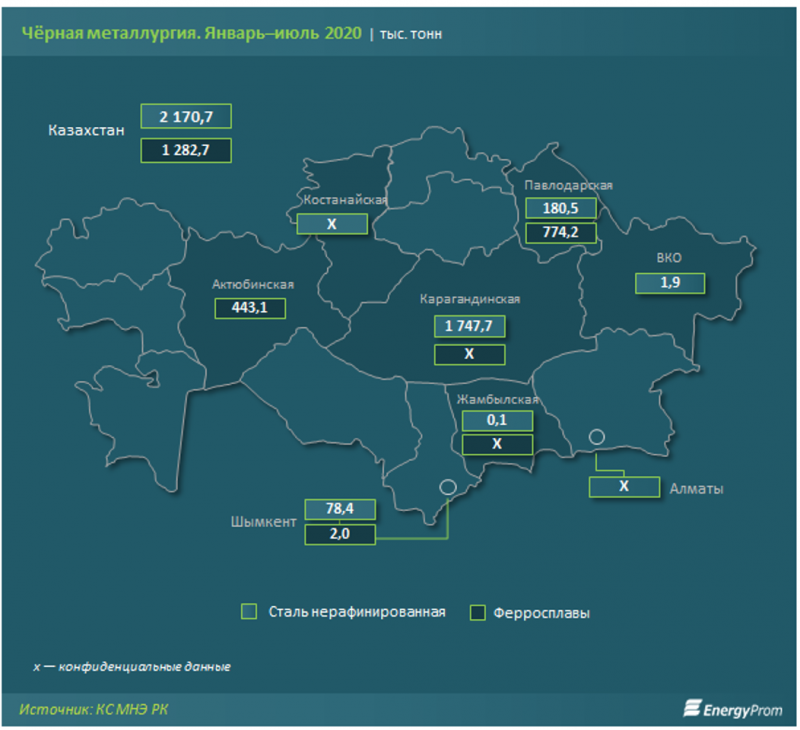Click the Карагандинская steel value 1 747,7
Image resolution: width=800 pixels, height=730 pixels.
[x=469, y=326]
